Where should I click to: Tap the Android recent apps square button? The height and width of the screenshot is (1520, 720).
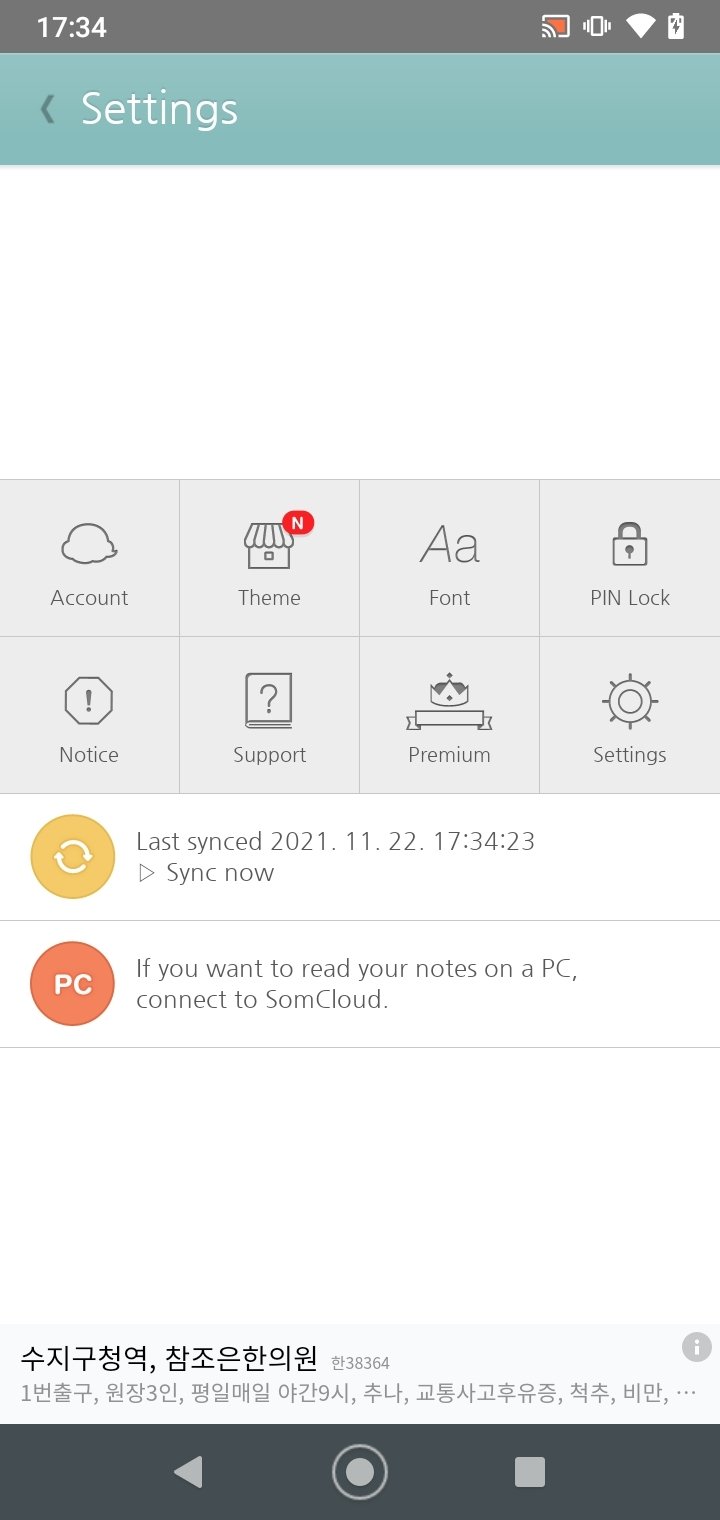point(529,1472)
